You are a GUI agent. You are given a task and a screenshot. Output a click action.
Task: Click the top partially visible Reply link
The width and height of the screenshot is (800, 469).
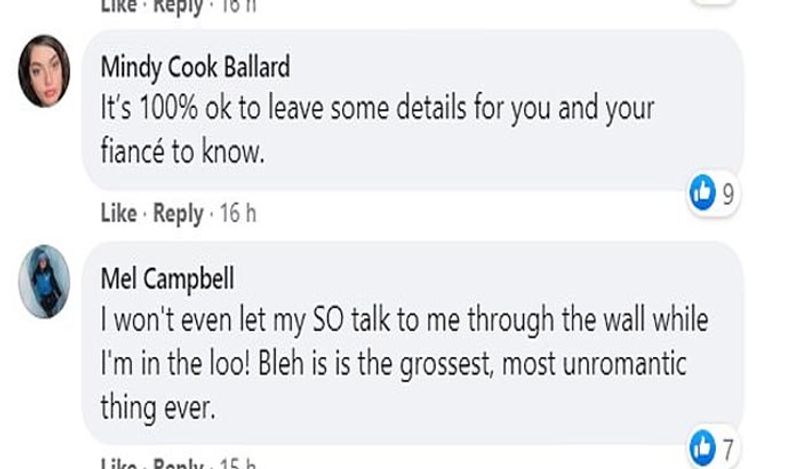coord(179,7)
